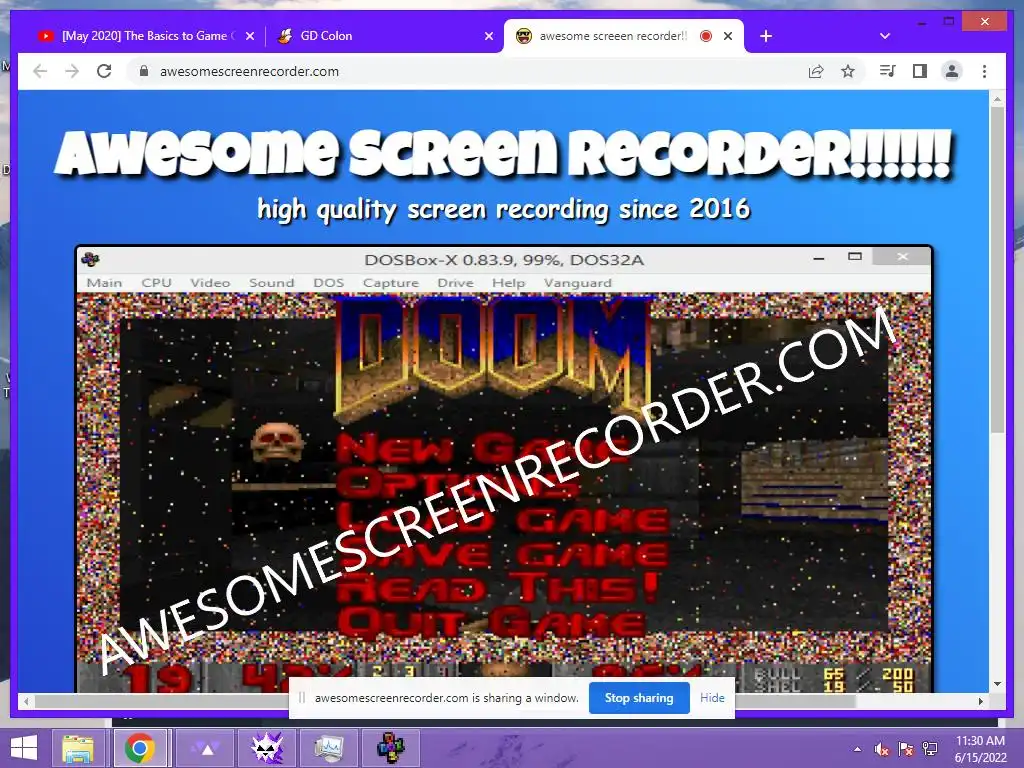Viewport: 1024px width, 768px height.
Task: Close the GD Colon tab
Action: [488, 36]
